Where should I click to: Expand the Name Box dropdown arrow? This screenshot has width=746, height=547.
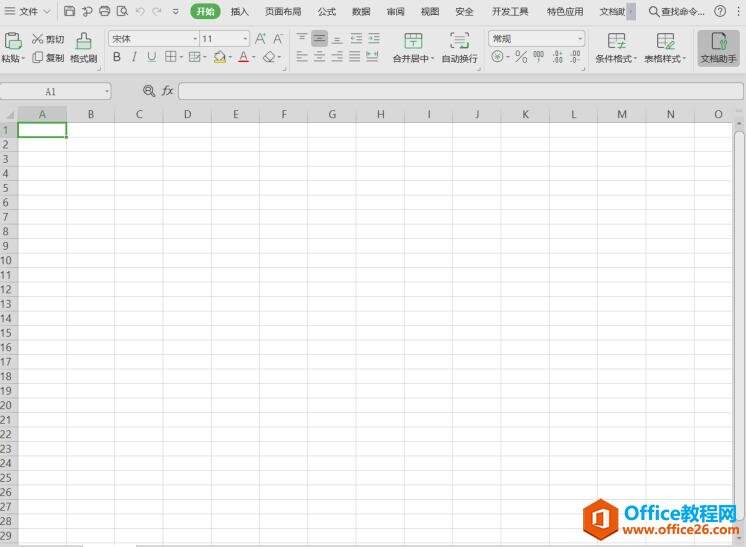107,91
